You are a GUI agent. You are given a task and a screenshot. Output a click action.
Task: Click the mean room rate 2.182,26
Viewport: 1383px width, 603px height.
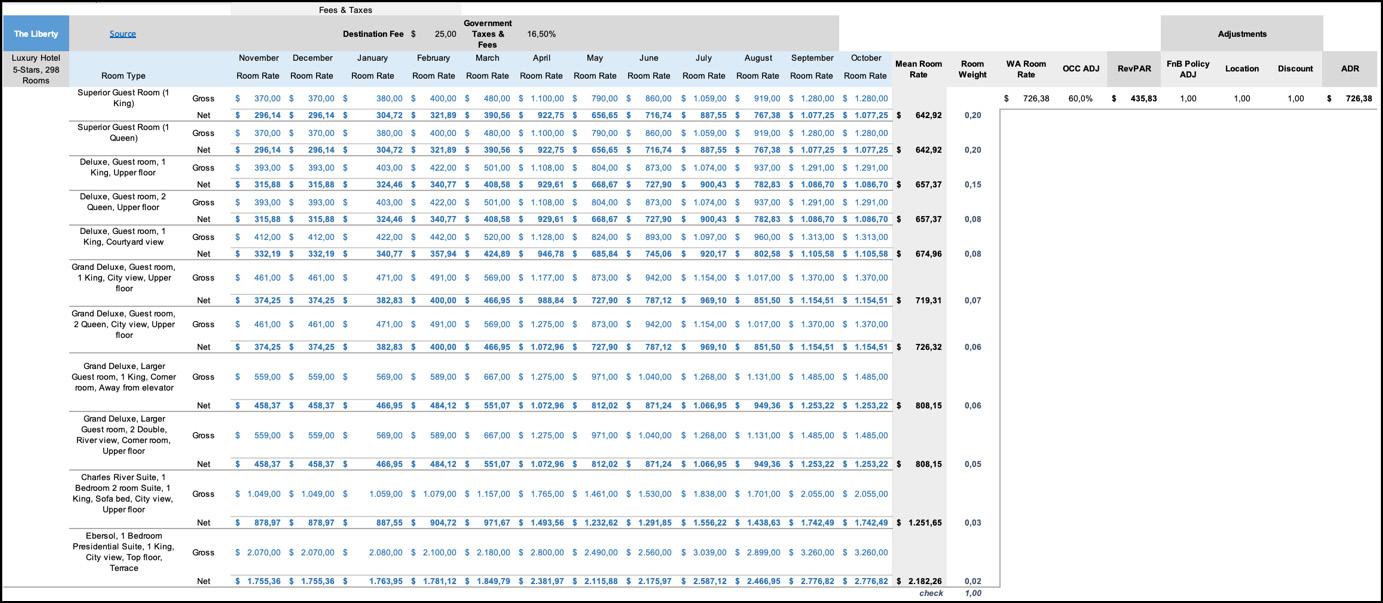pyautogui.click(x=920, y=581)
